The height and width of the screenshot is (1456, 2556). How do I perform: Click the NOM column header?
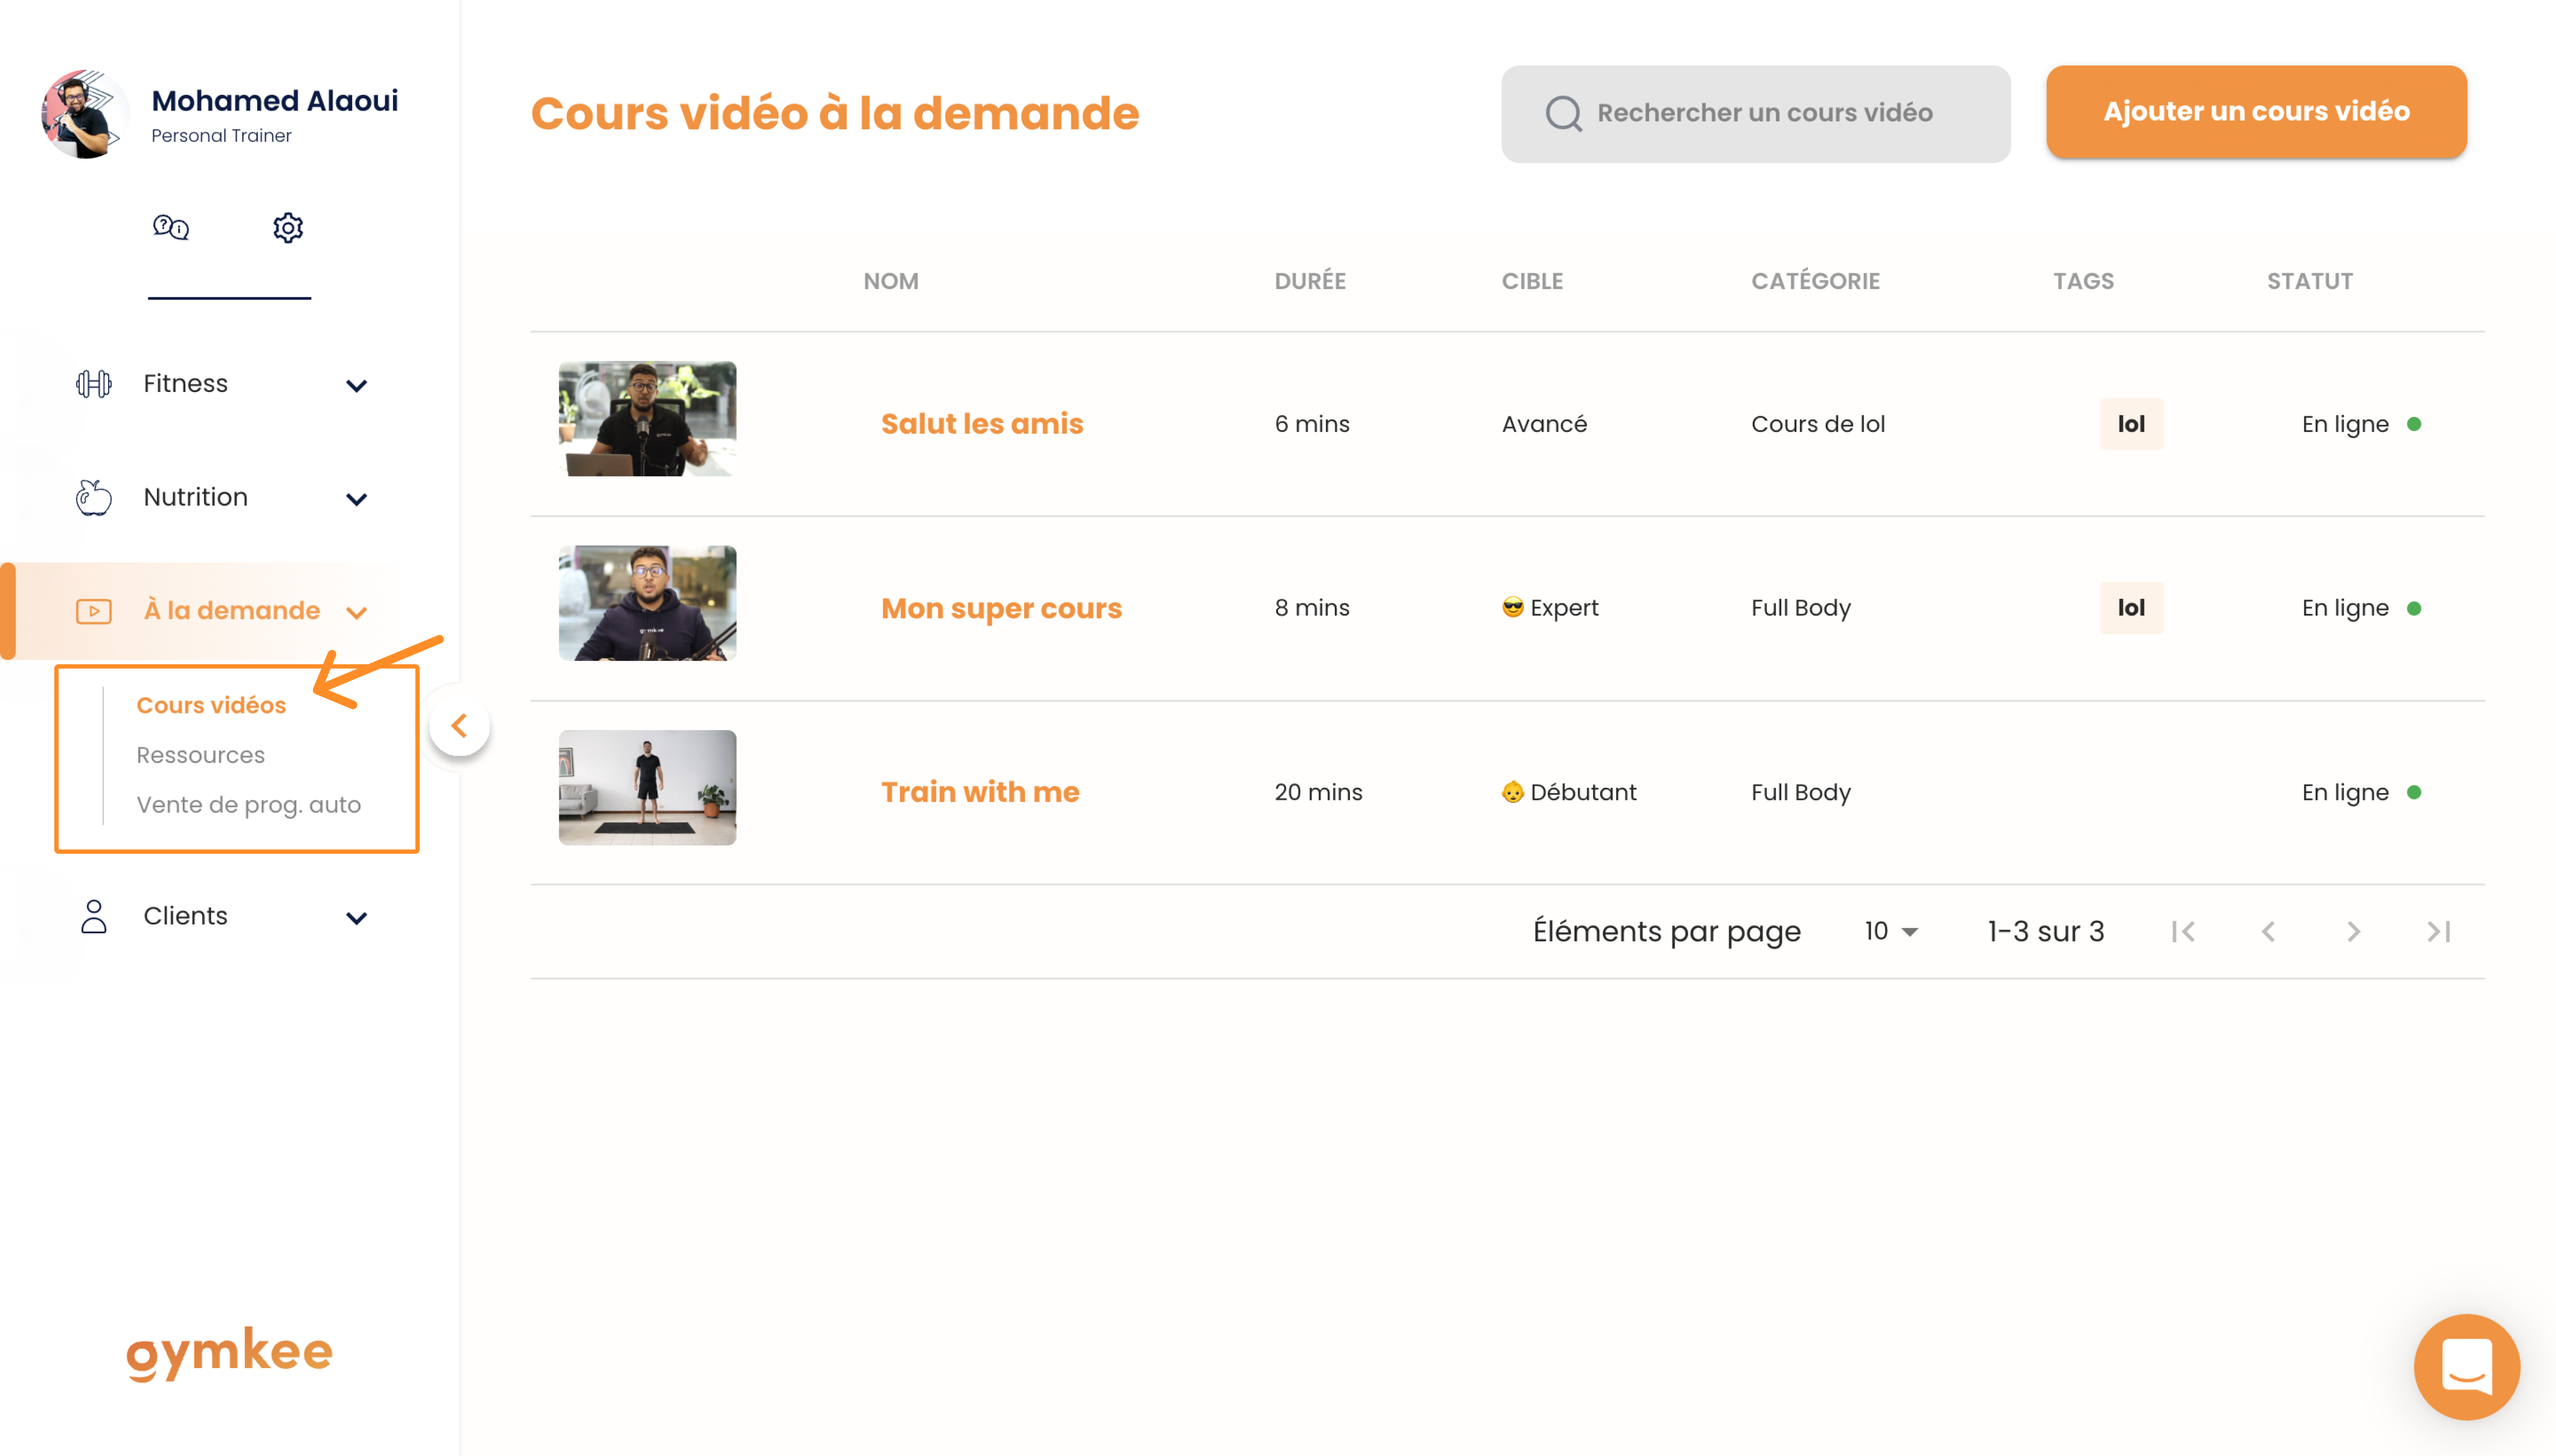(x=890, y=282)
